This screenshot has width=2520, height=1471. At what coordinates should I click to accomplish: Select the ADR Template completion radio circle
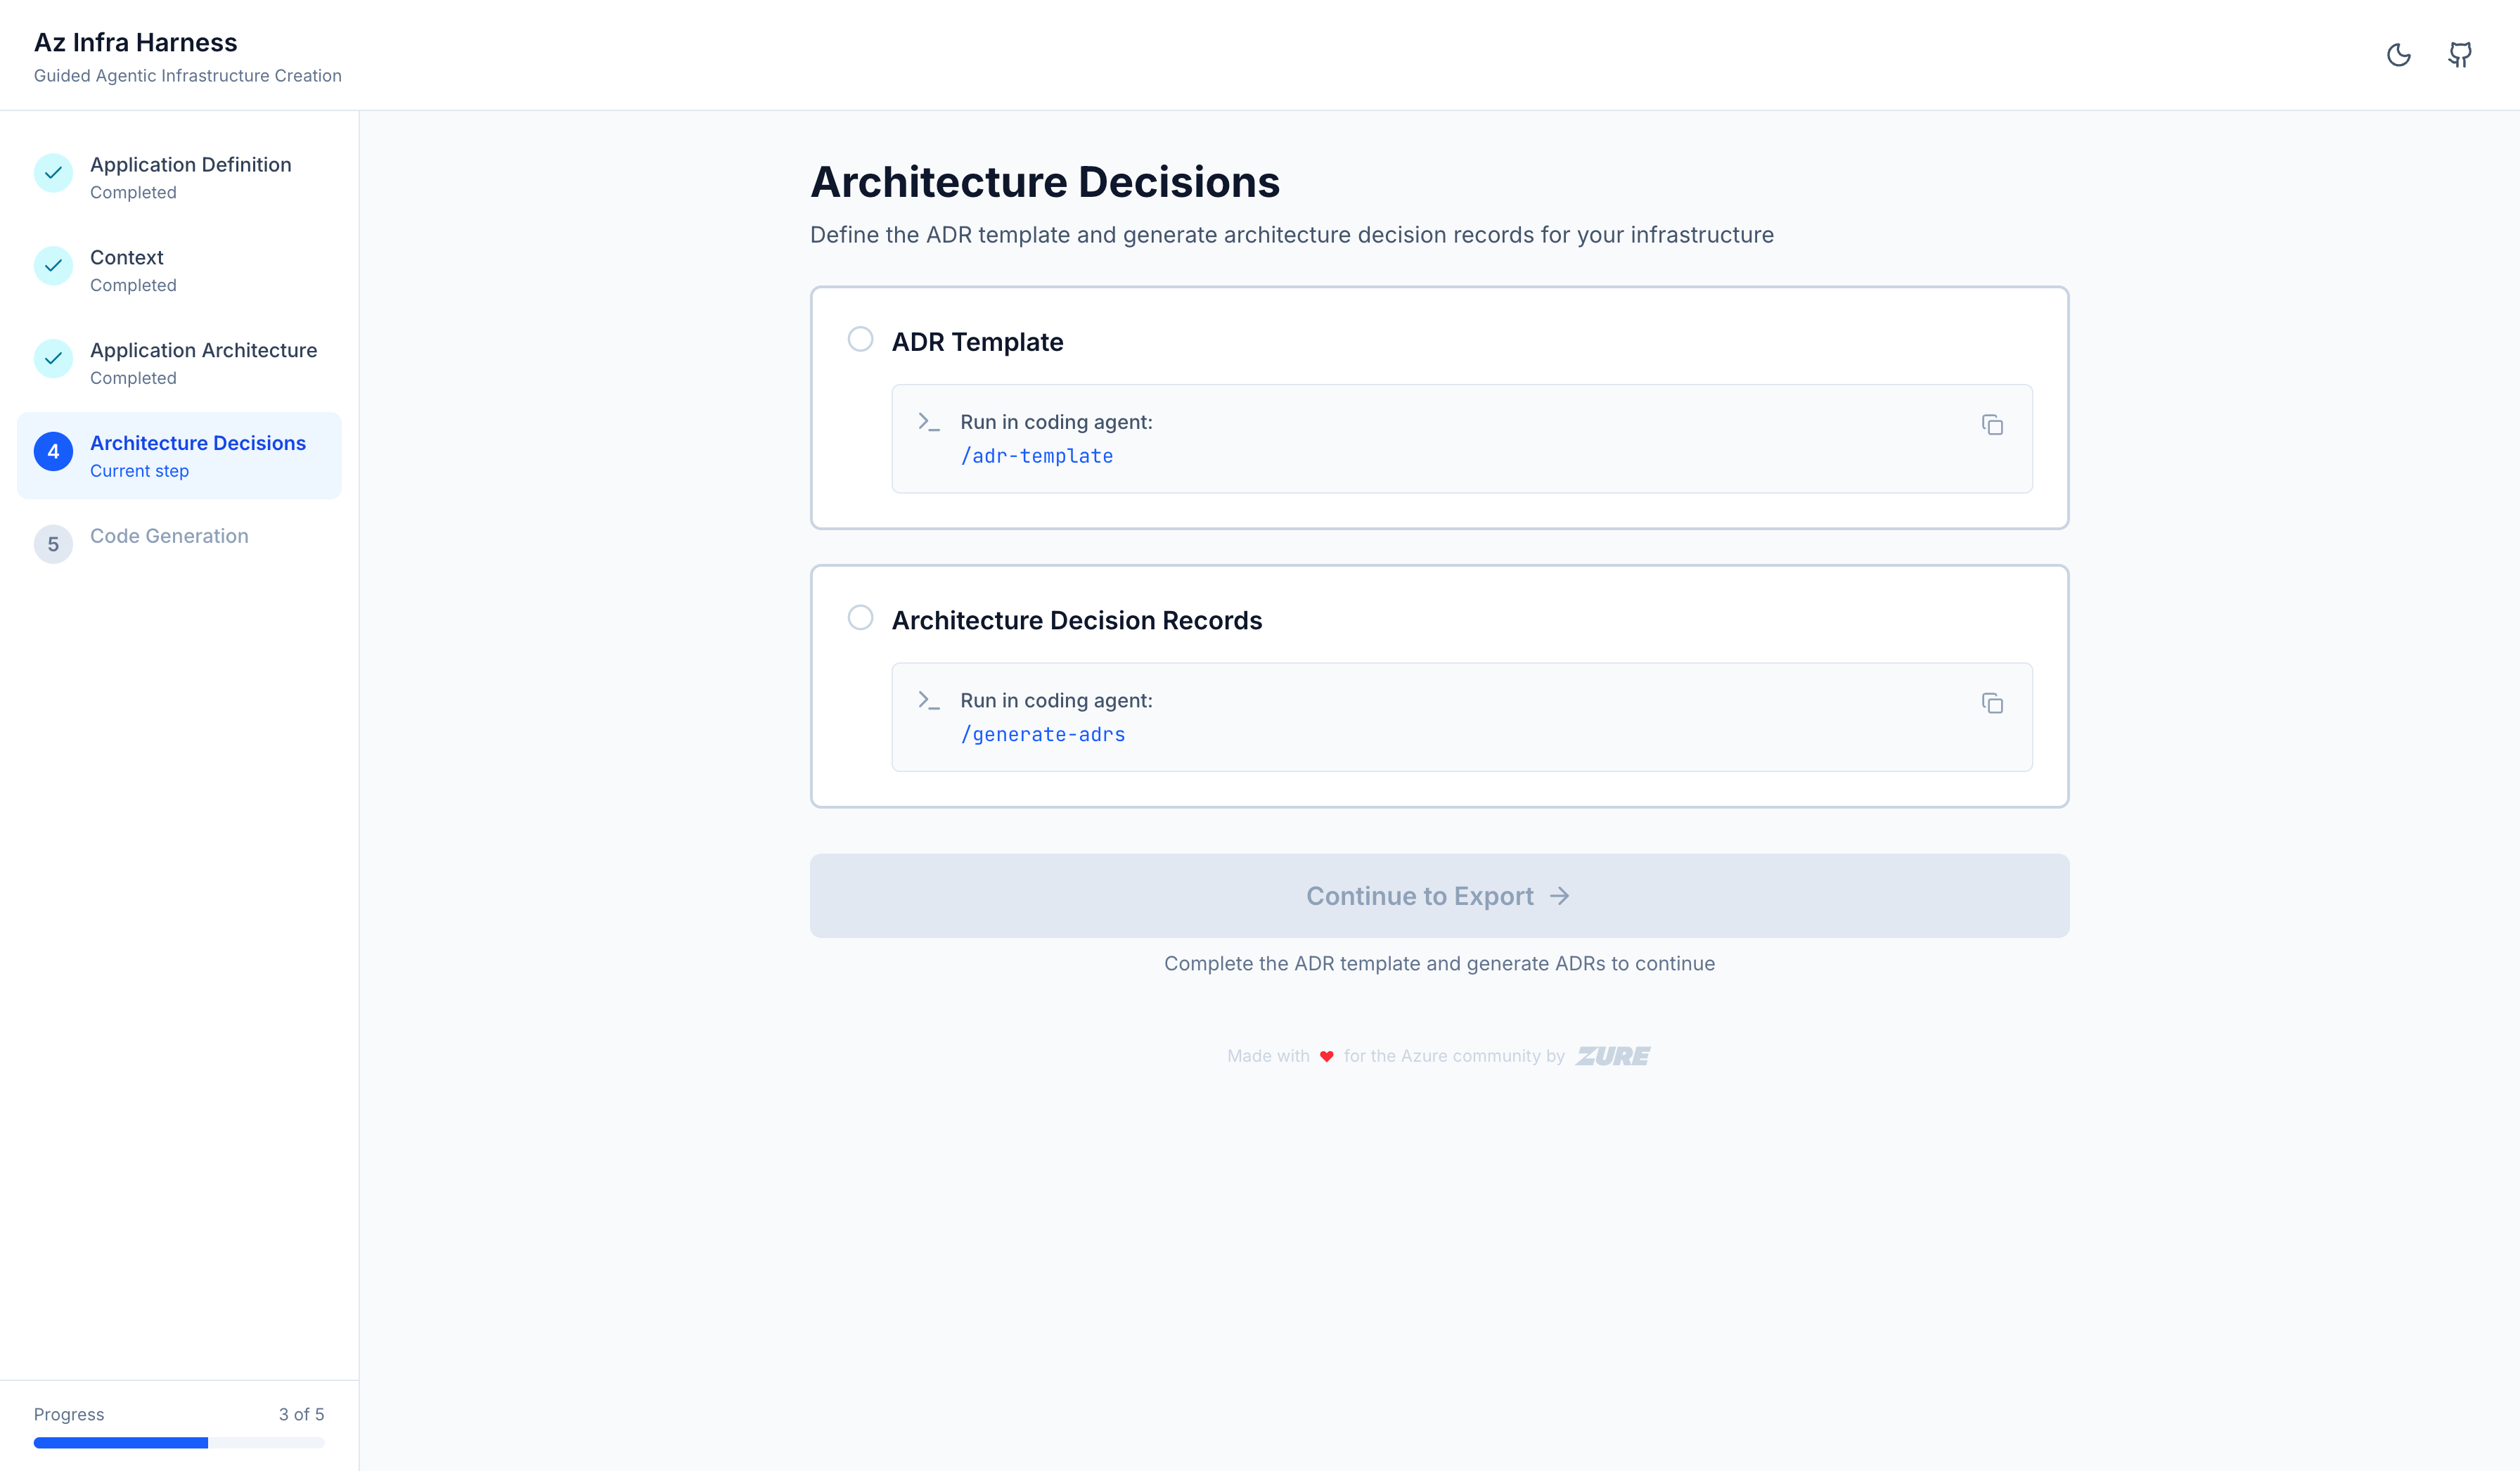pyautogui.click(x=860, y=339)
